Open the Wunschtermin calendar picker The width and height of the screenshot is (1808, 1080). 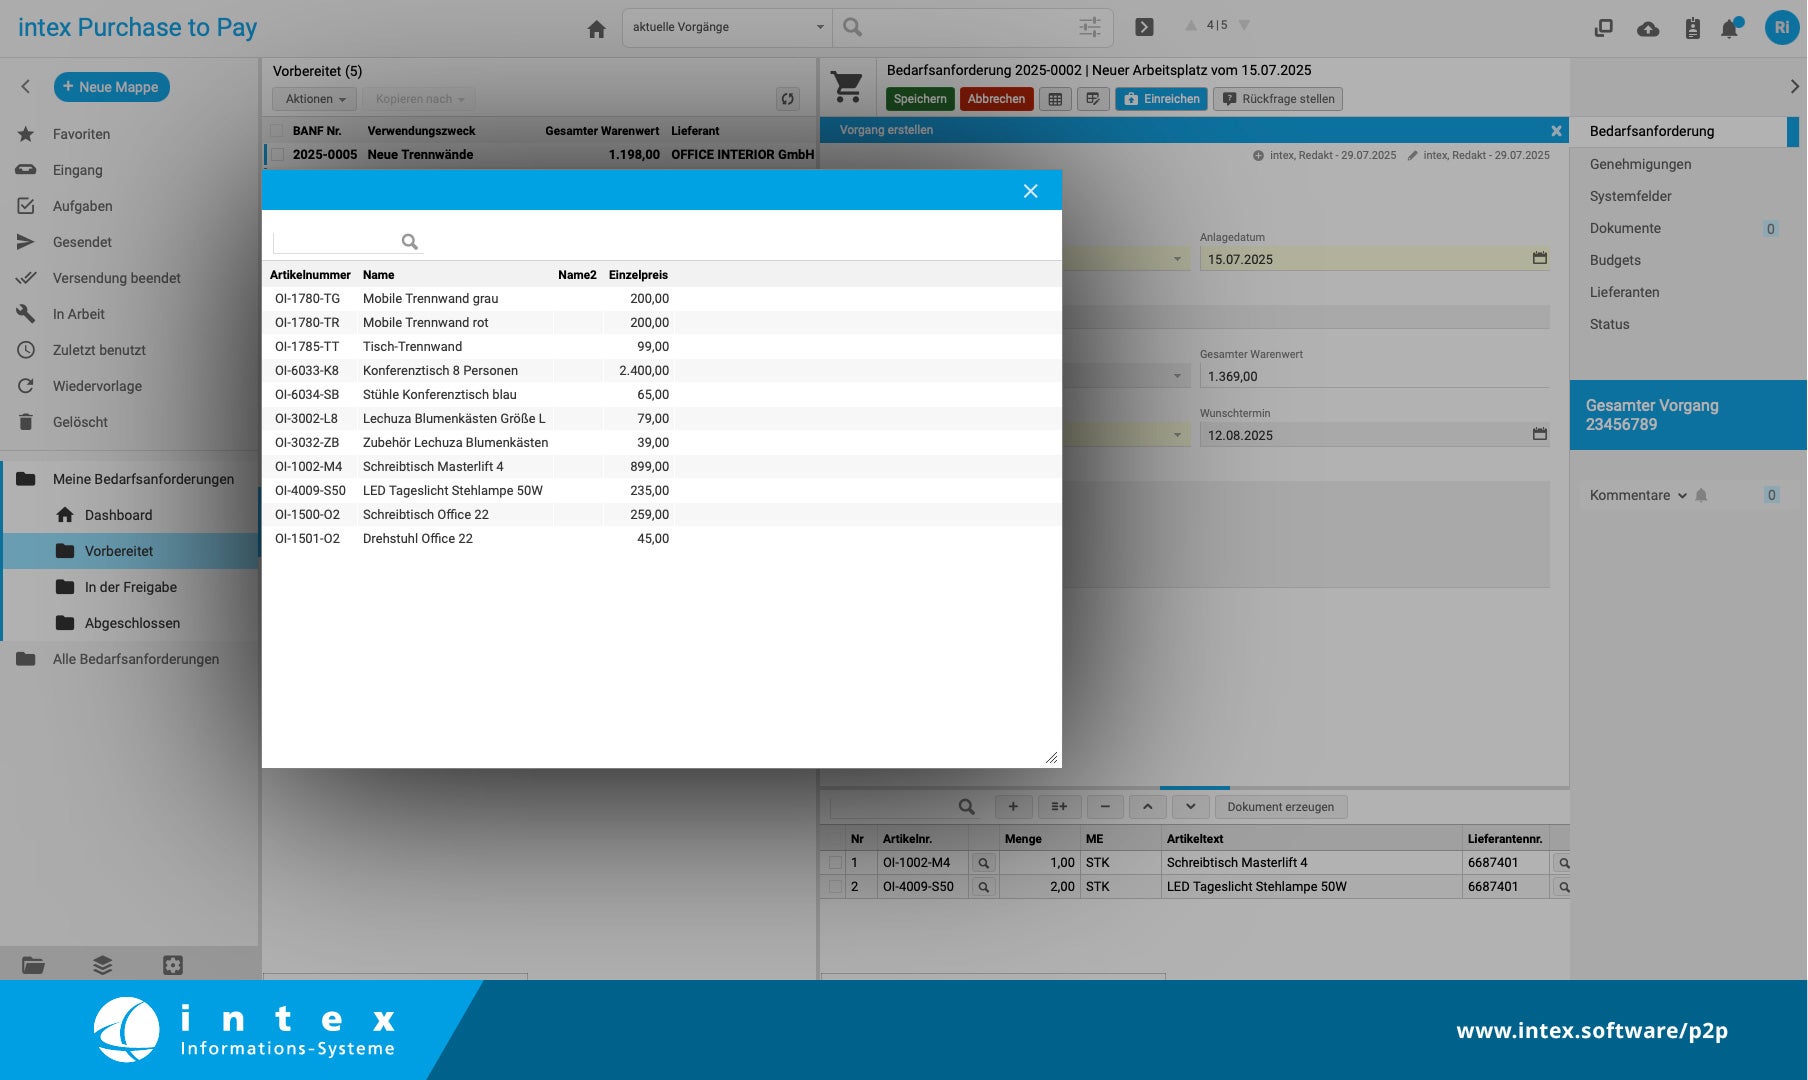[1539, 435]
